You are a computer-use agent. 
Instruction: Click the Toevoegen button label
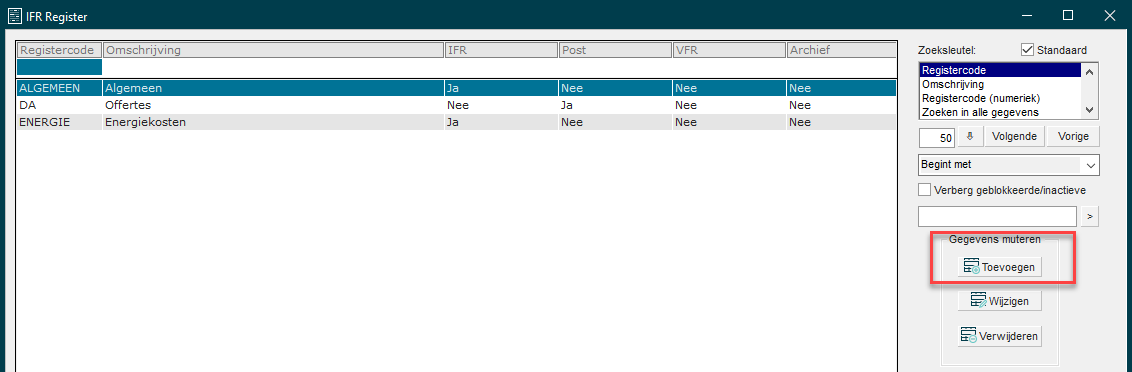tap(1008, 267)
